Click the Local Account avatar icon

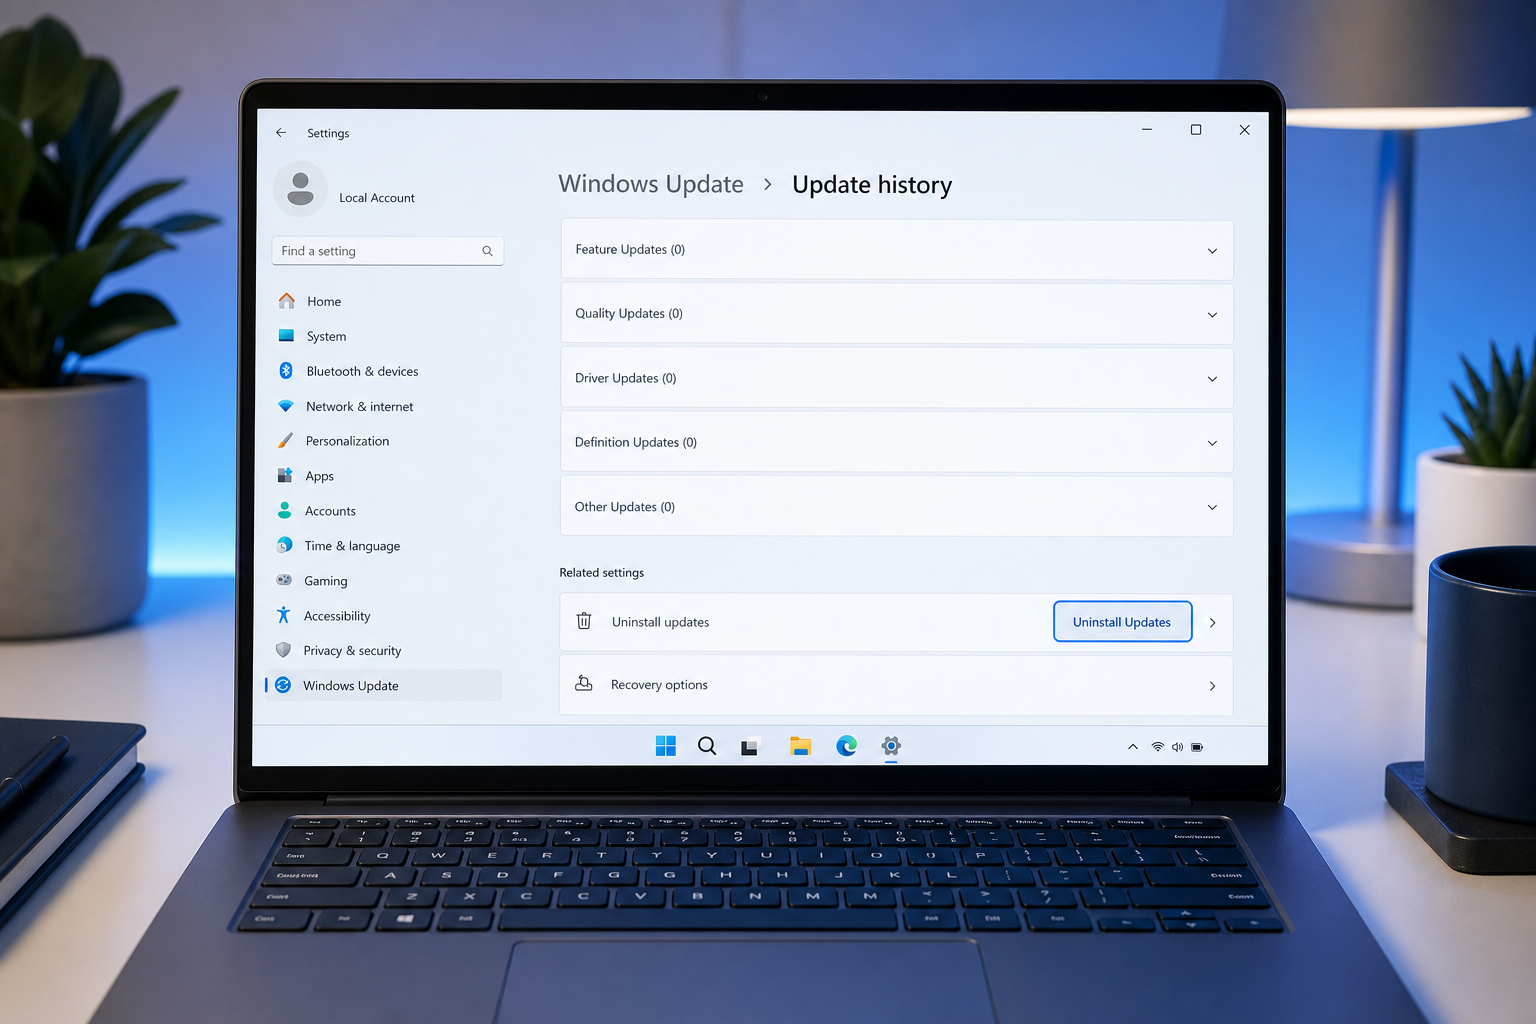coord(300,188)
